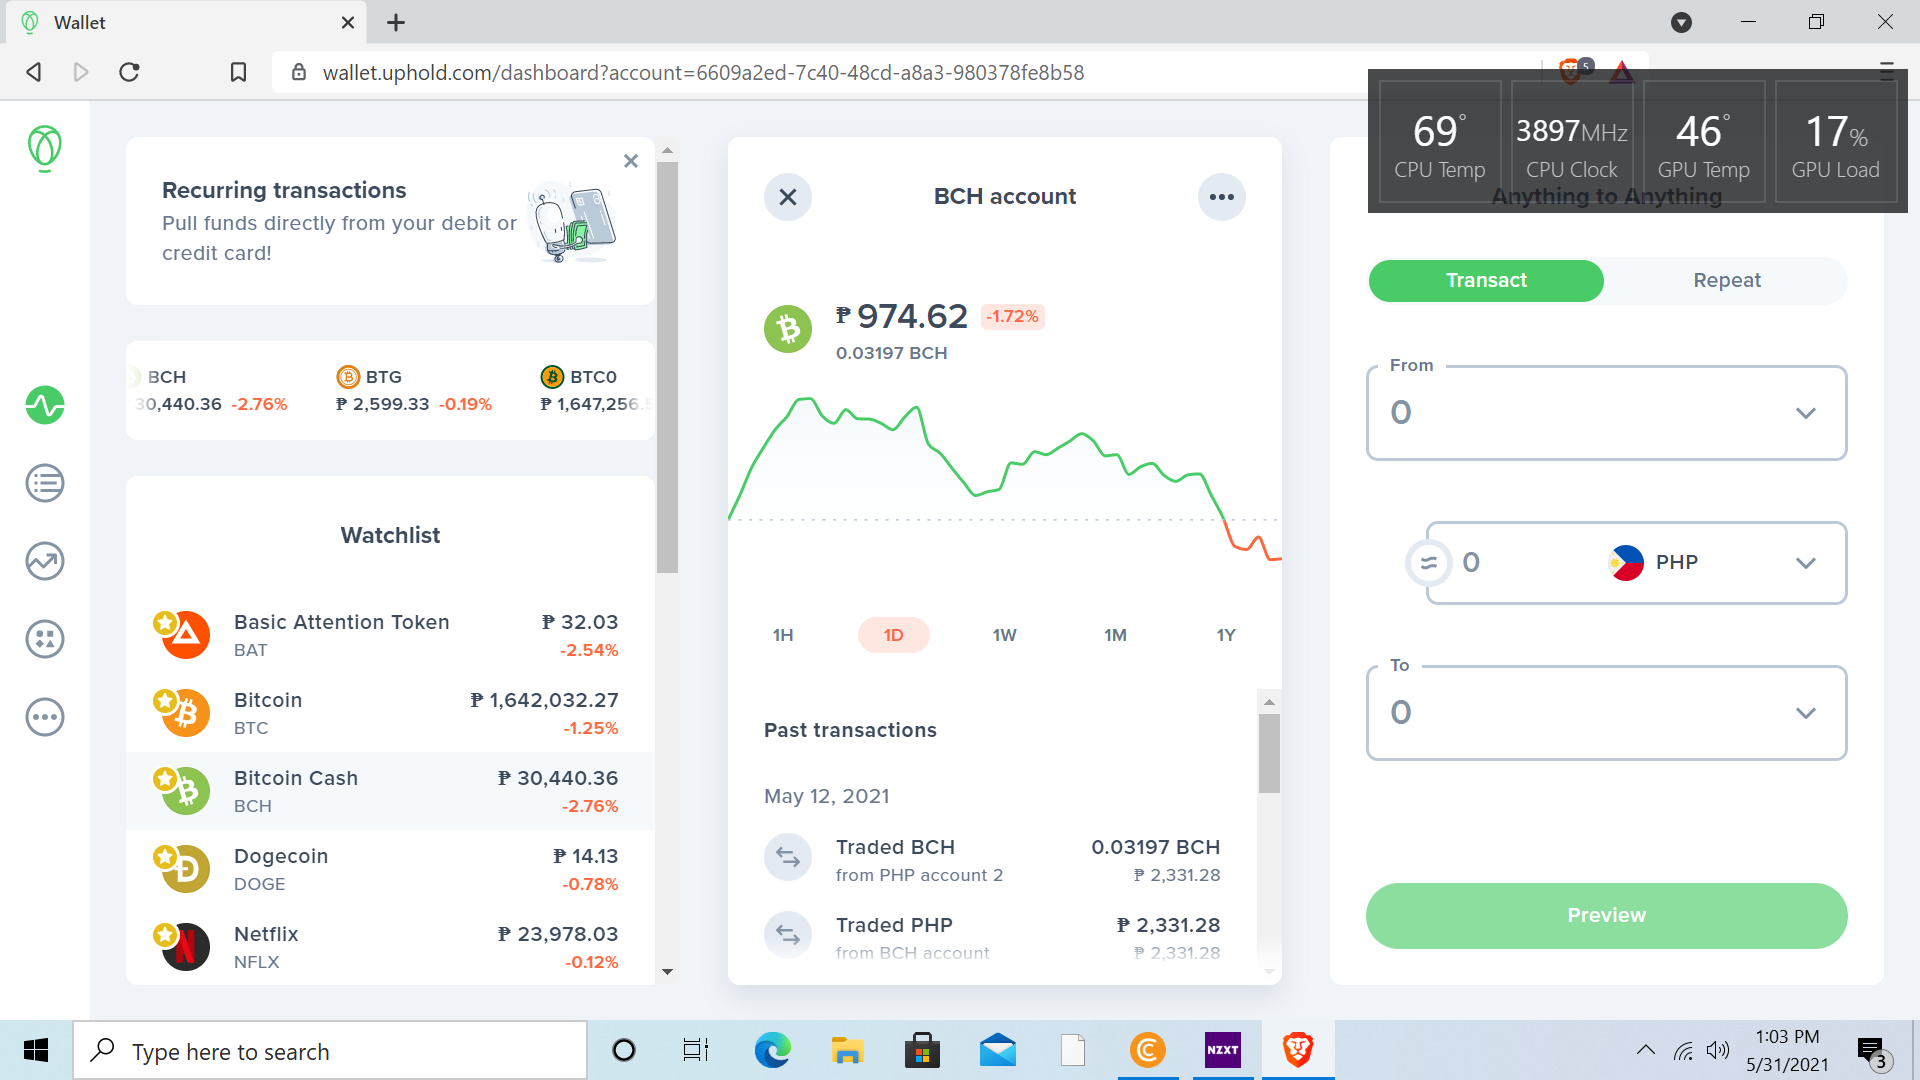Image resolution: width=1920 pixels, height=1080 pixels.
Task: Open Microsoft Store from taskbar
Action: click(x=922, y=1050)
